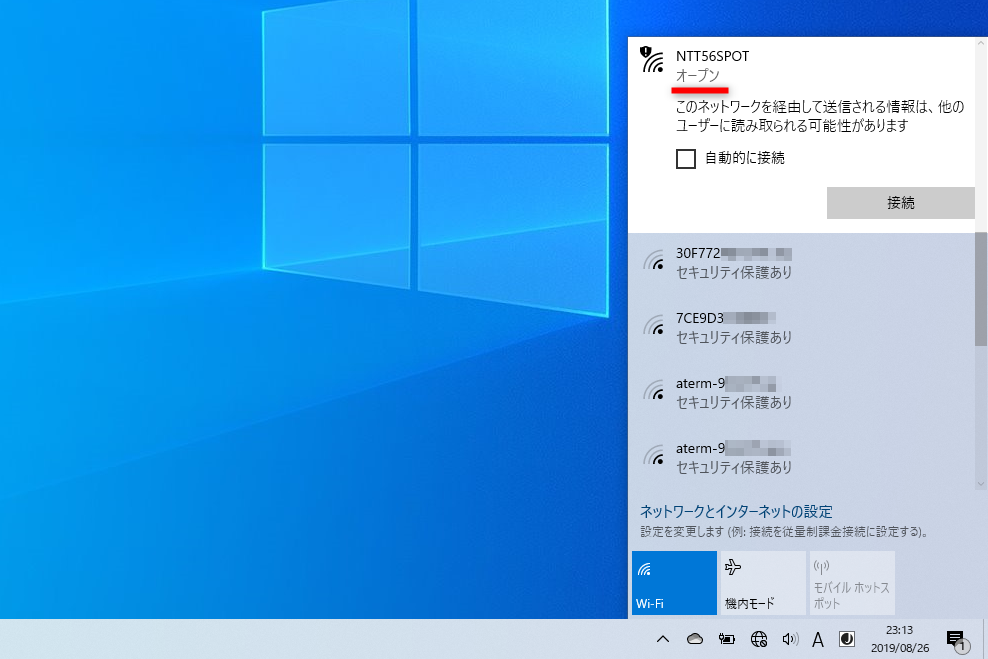Click the OneDrive cloud icon in the tray
Image resolution: width=988 pixels, height=659 pixels.
[693, 640]
